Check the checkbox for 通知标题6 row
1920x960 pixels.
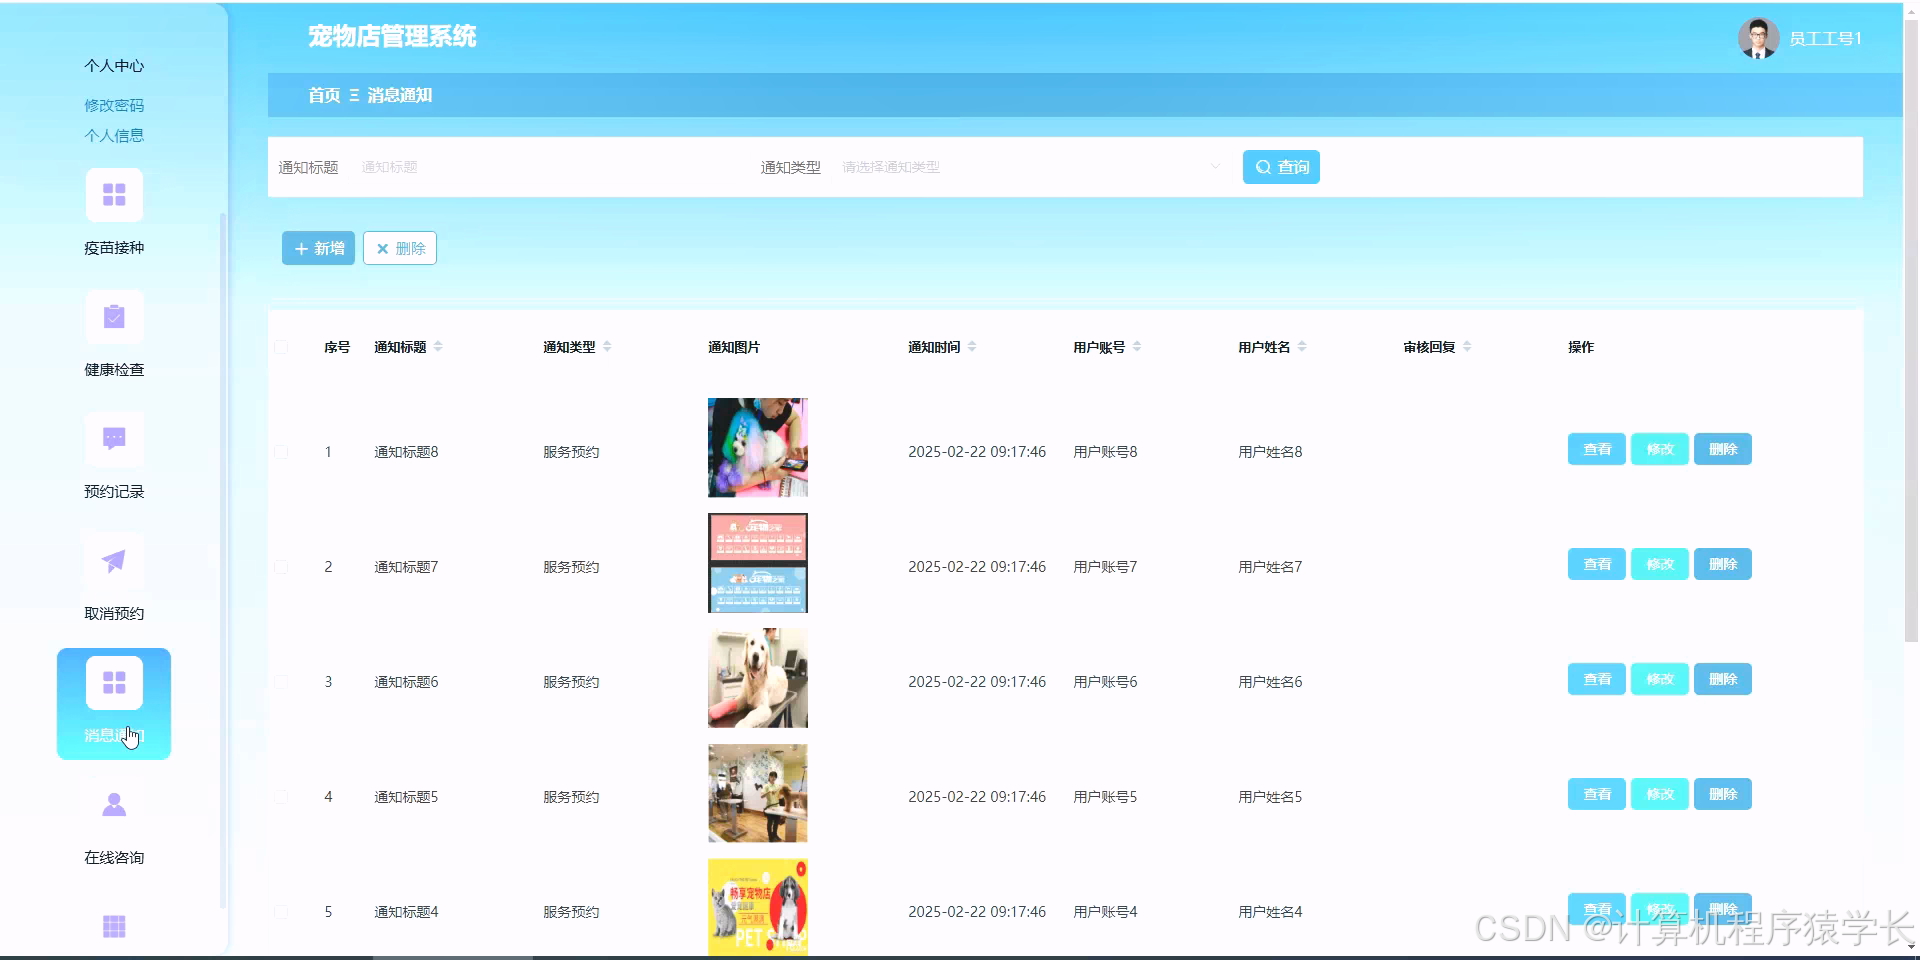tap(281, 681)
